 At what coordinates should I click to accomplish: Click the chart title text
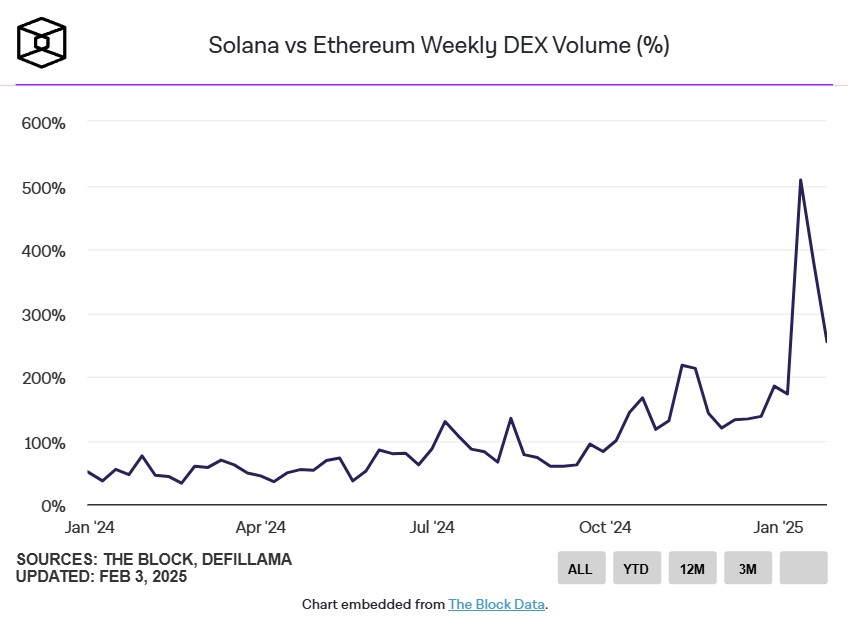438,45
